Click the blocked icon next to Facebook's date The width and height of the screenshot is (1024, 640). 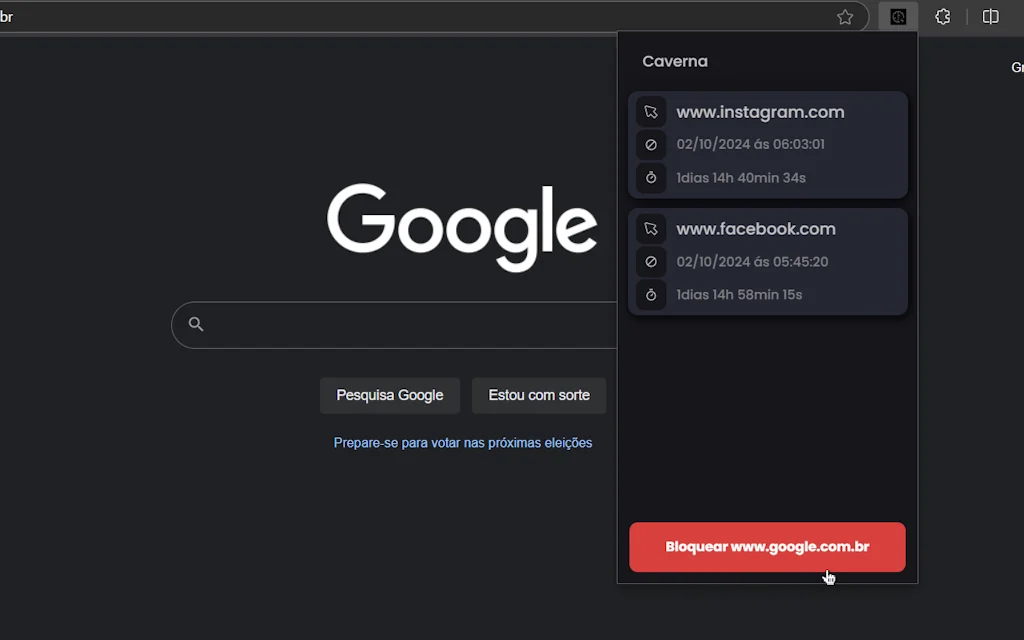tap(651, 262)
